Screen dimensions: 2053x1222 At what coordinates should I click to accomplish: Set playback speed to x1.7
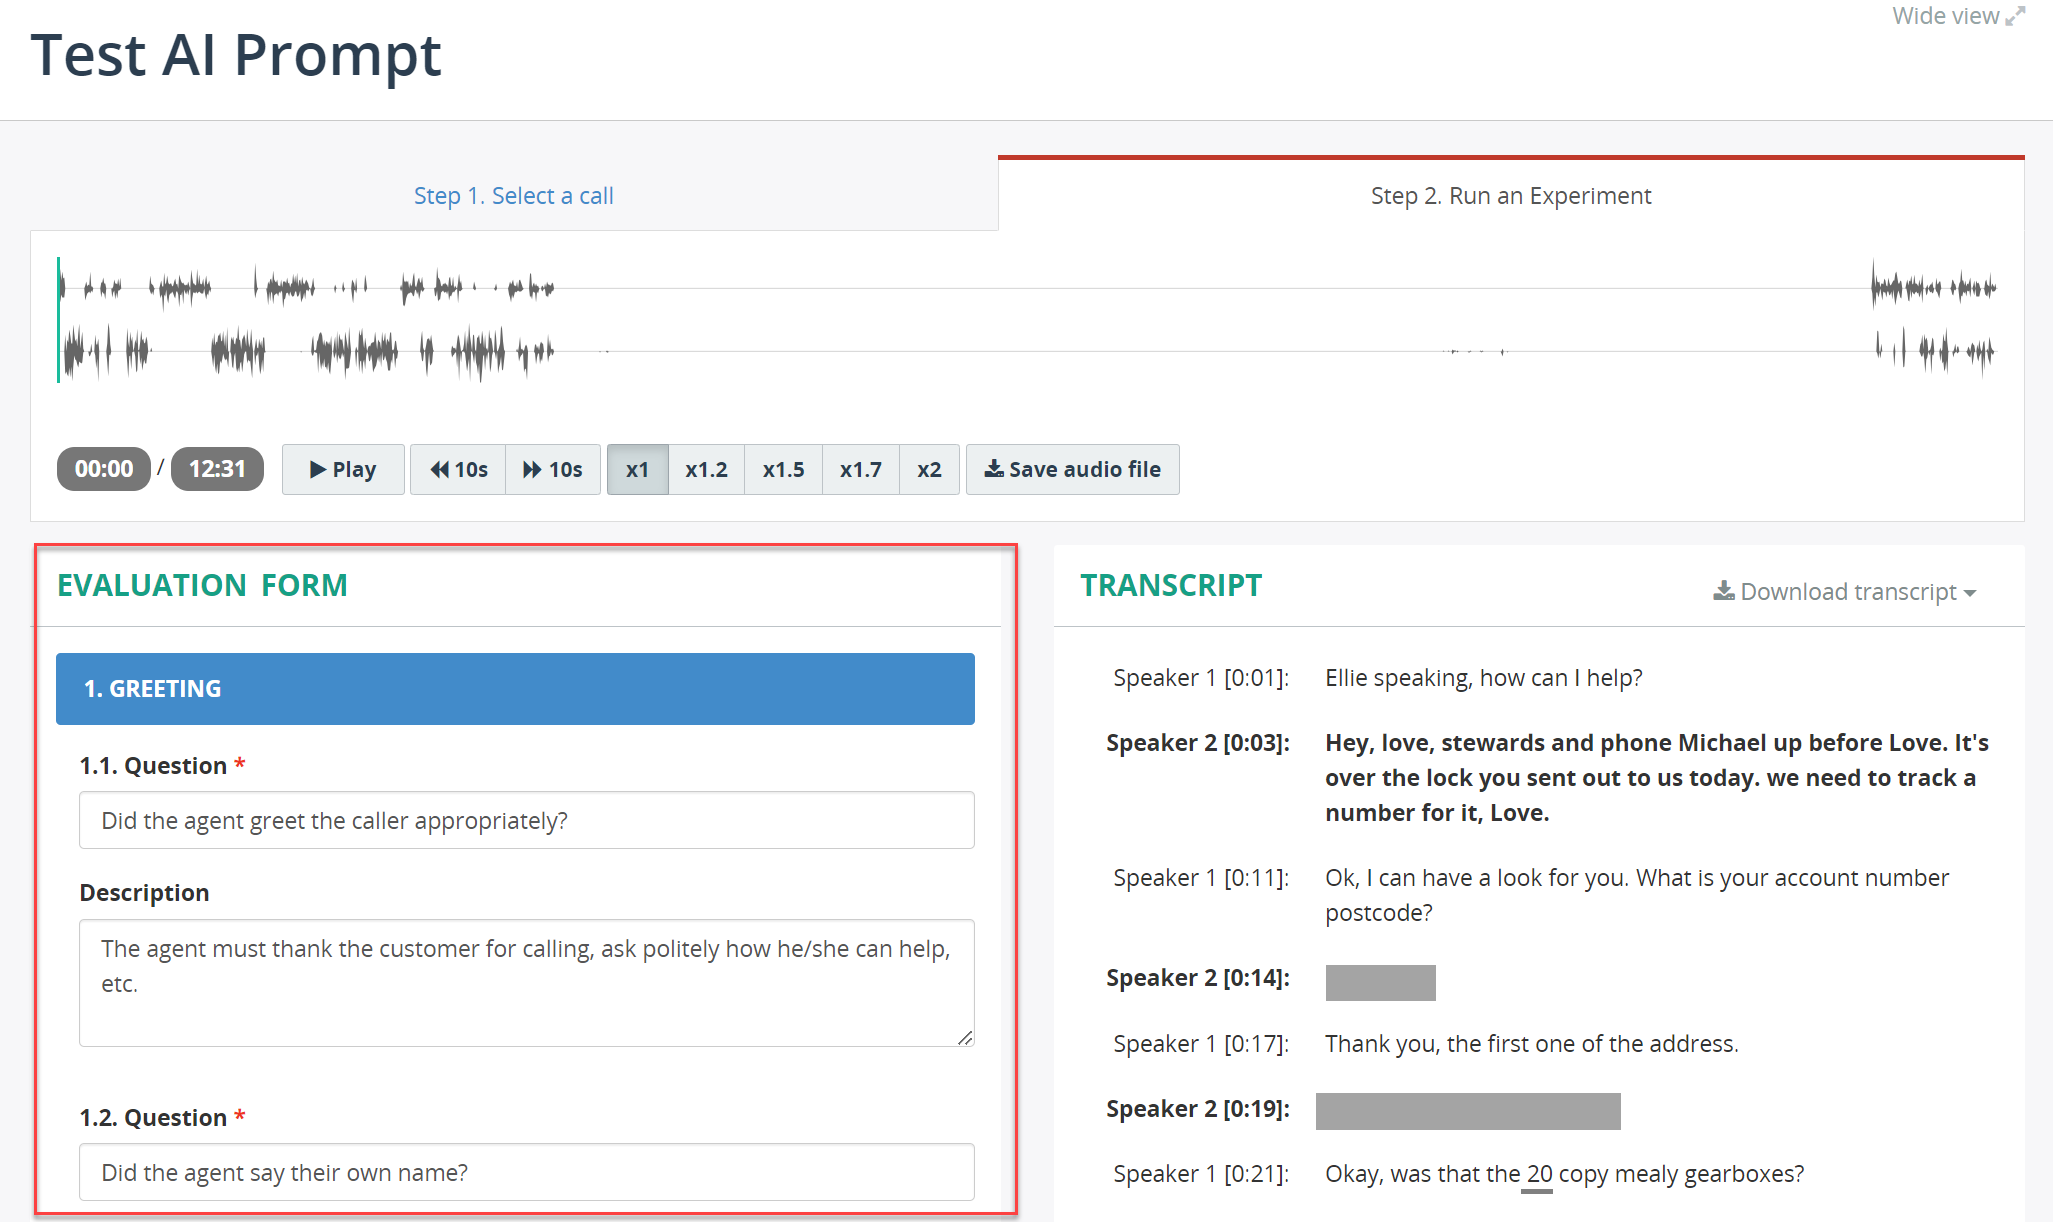coord(860,469)
